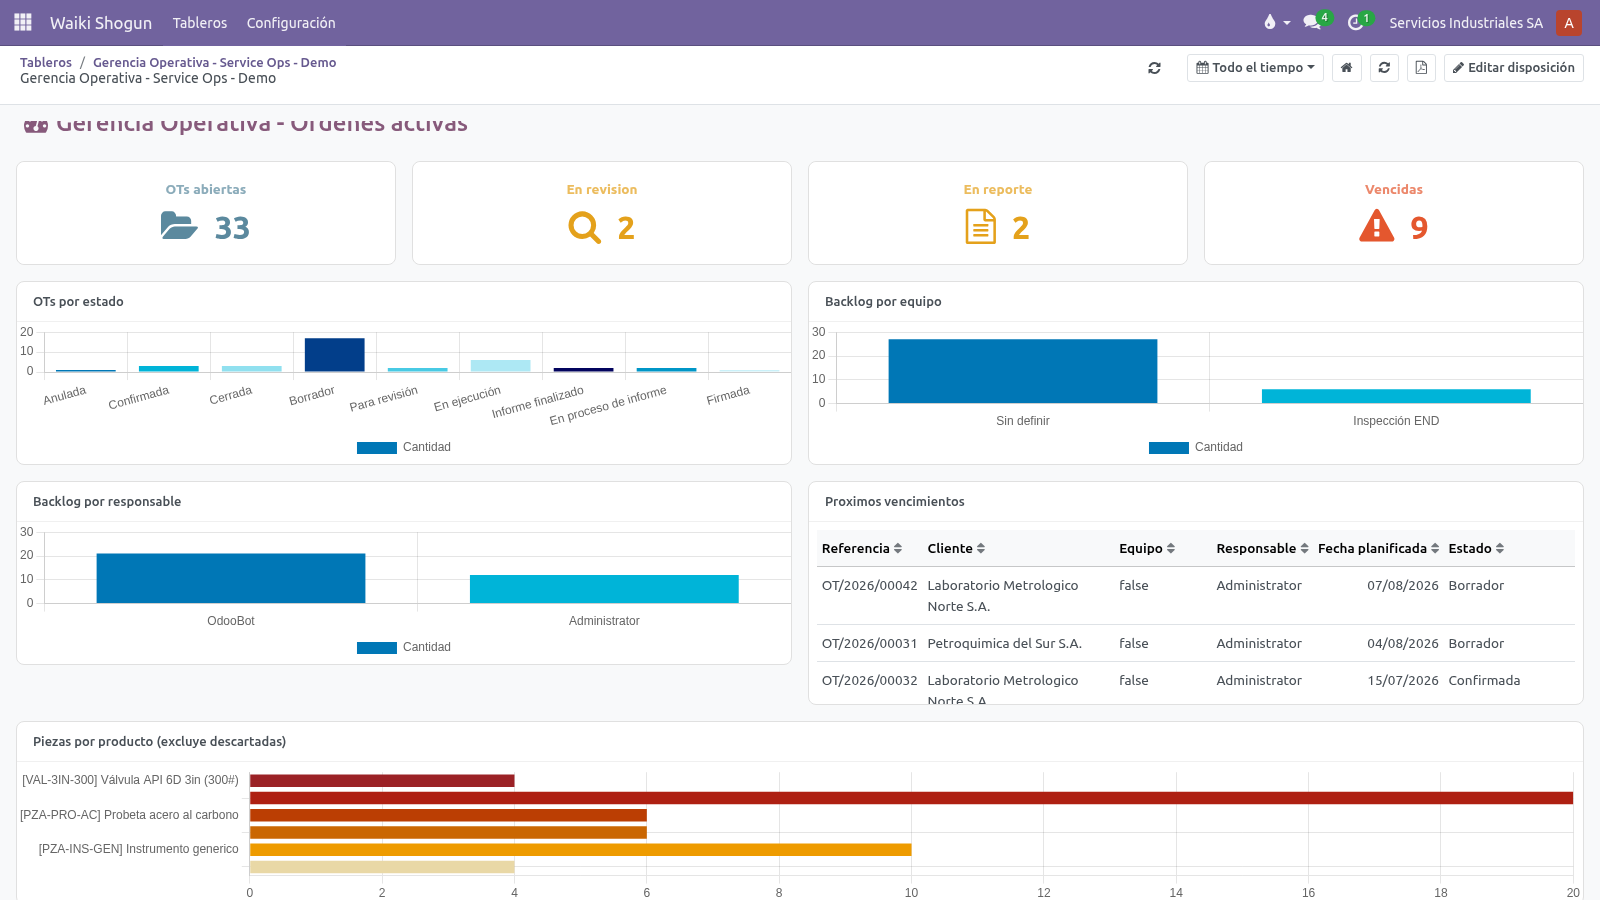
Task: Click Petroquimica del Sur S.A. cell
Action: coord(1005,643)
